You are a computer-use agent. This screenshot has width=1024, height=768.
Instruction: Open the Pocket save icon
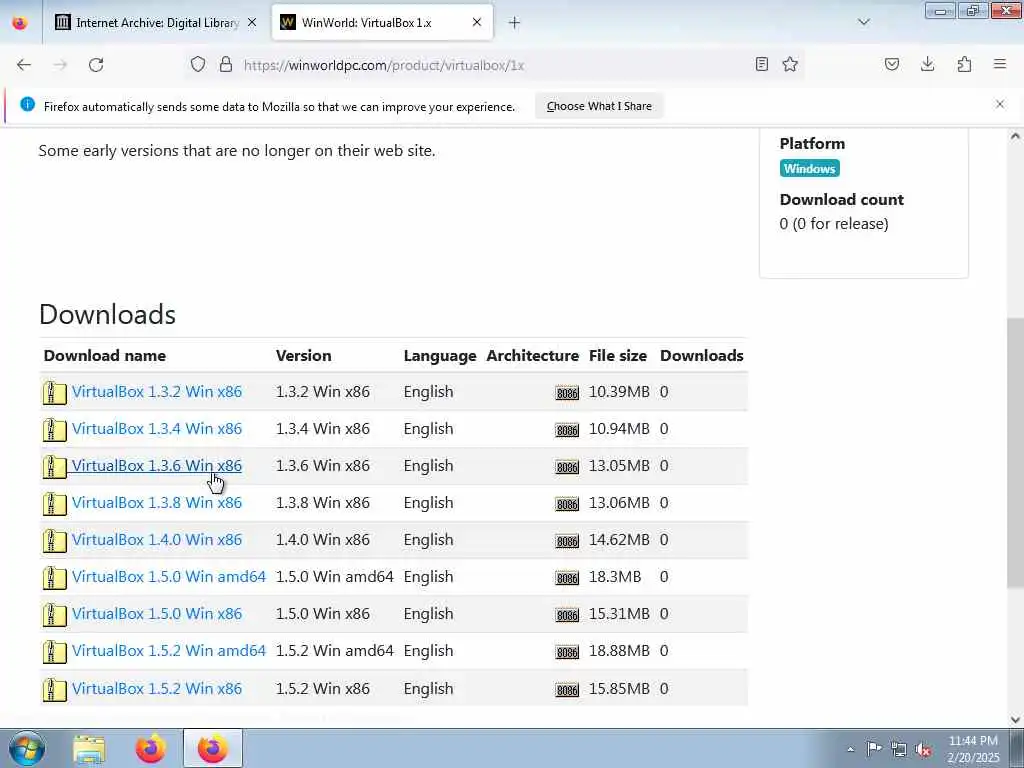coord(892,64)
